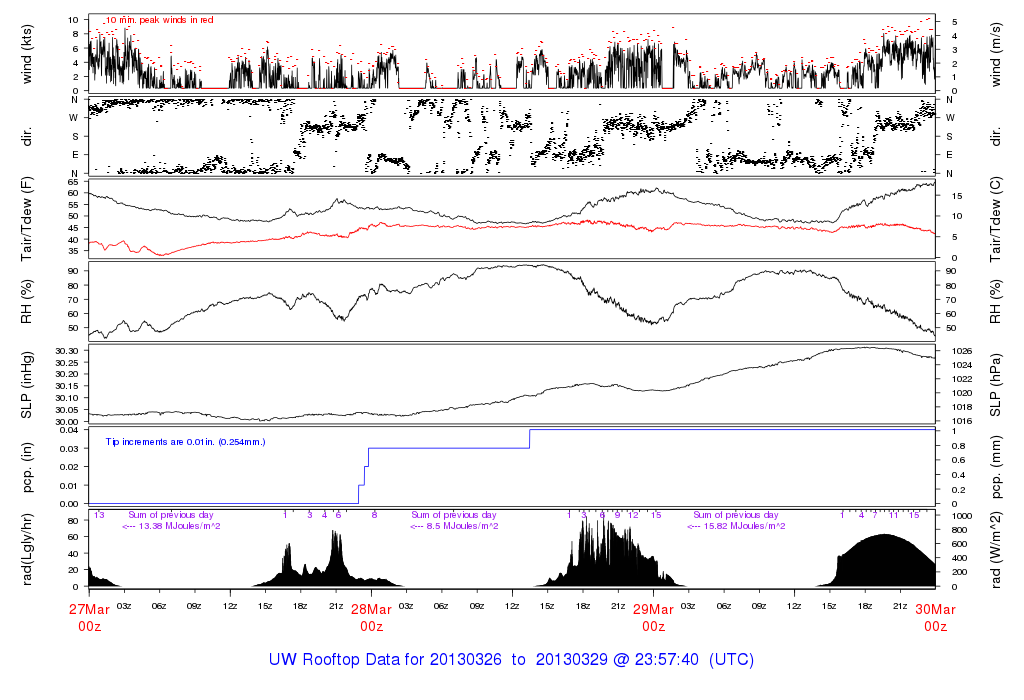This screenshot has width=1024, height=700.
Task: Select the "SLP (inHg)" axis label
Action: 27,385
